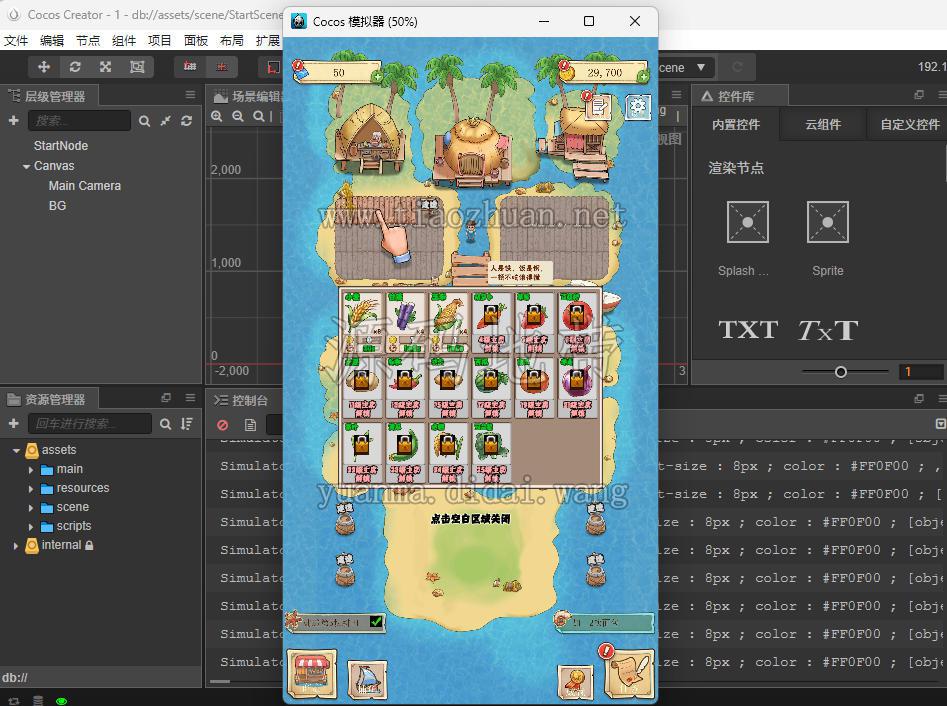Select the rotate tool in toolbar
The image size is (947, 706).
pyautogui.click(x=75, y=67)
